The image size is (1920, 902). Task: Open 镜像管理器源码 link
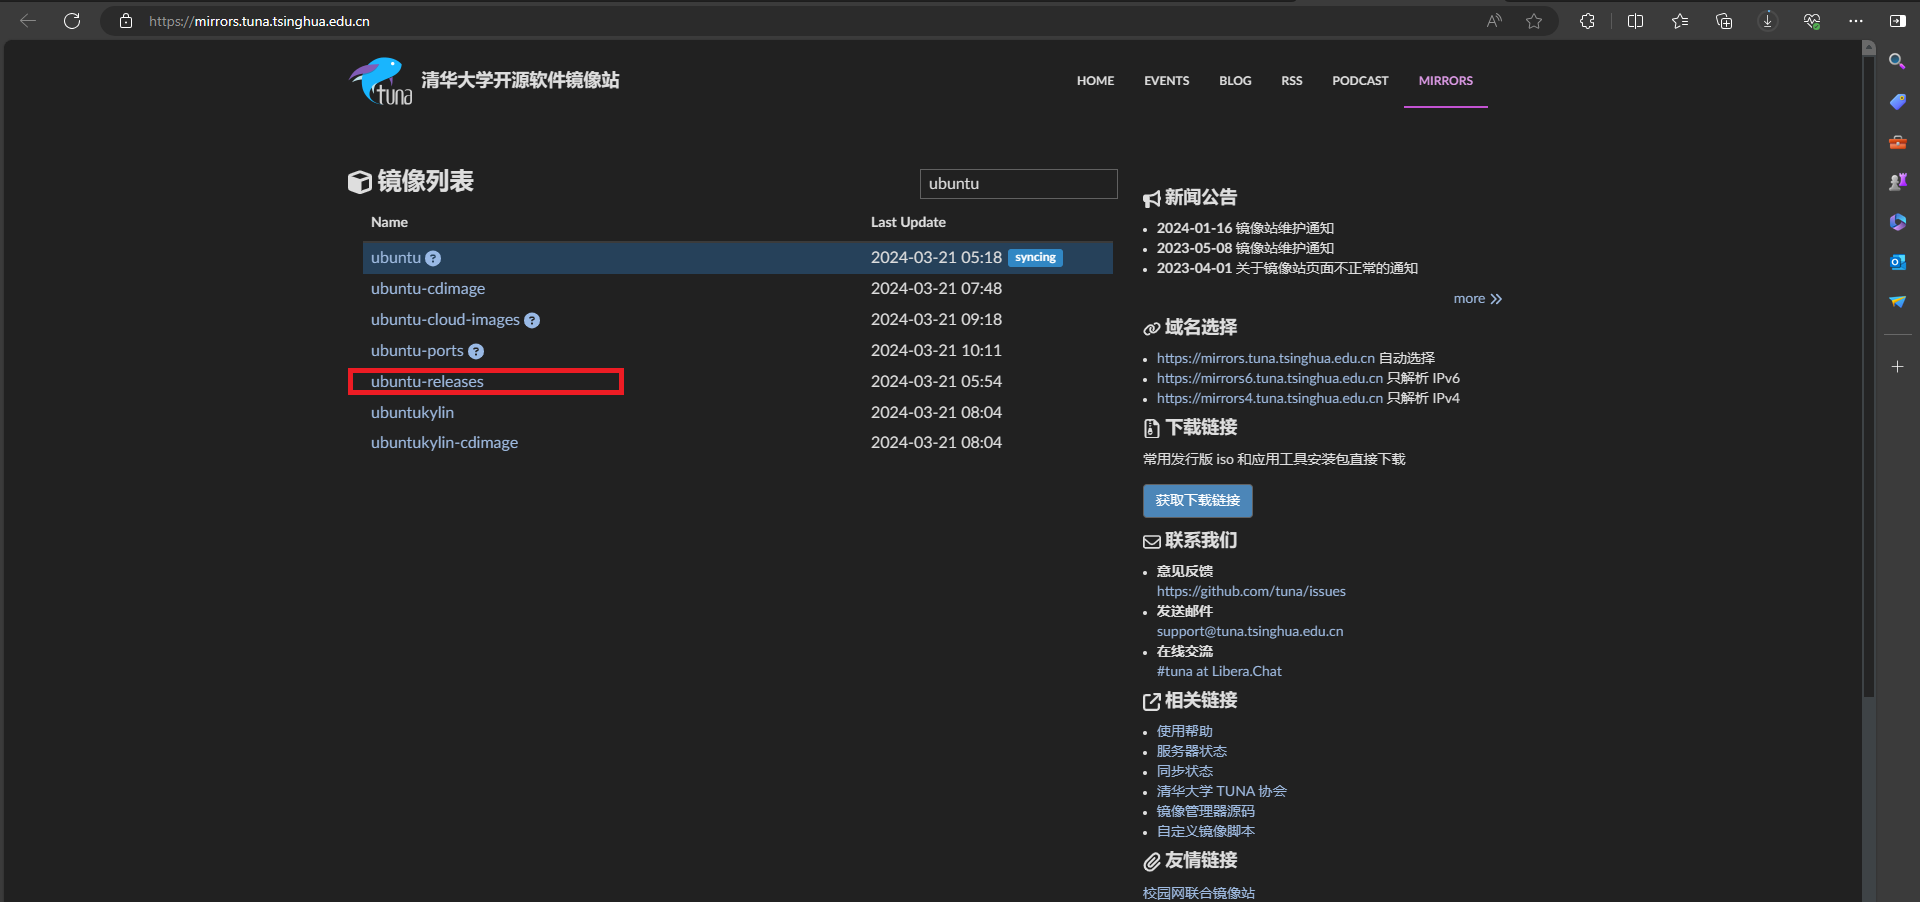[x=1205, y=811]
